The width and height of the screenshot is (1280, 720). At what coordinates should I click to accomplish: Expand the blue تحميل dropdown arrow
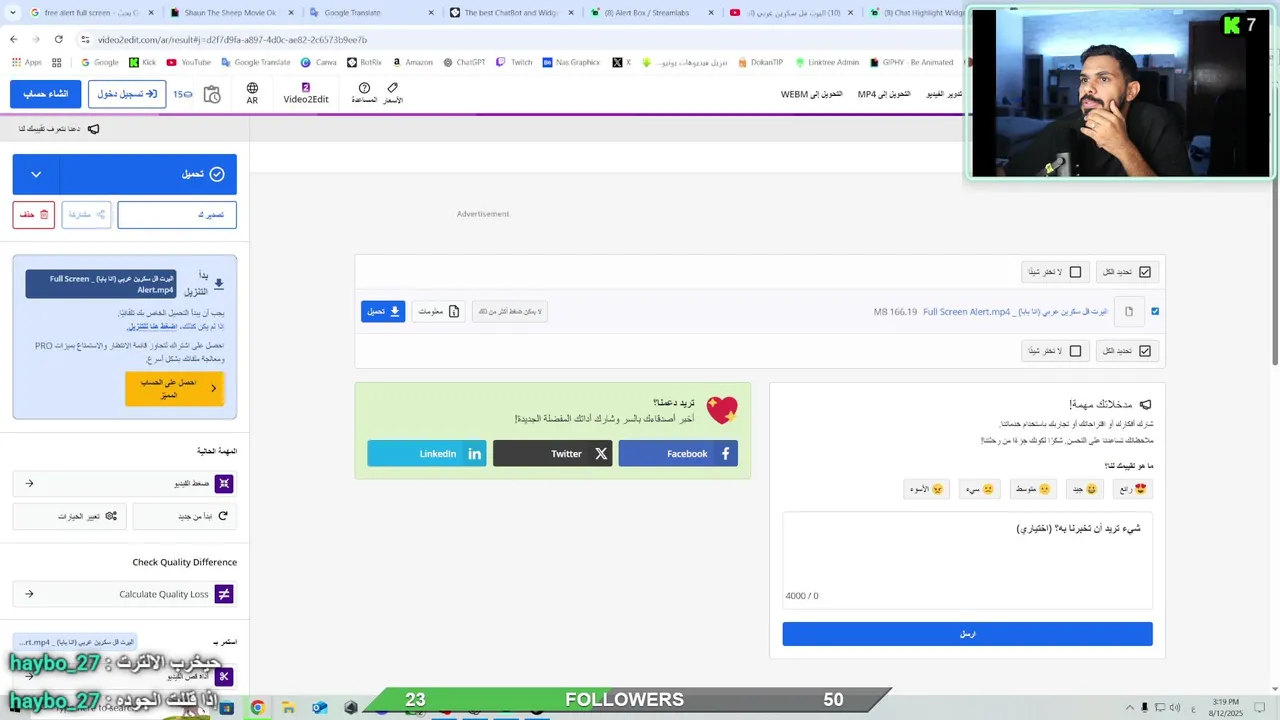[x=36, y=174]
